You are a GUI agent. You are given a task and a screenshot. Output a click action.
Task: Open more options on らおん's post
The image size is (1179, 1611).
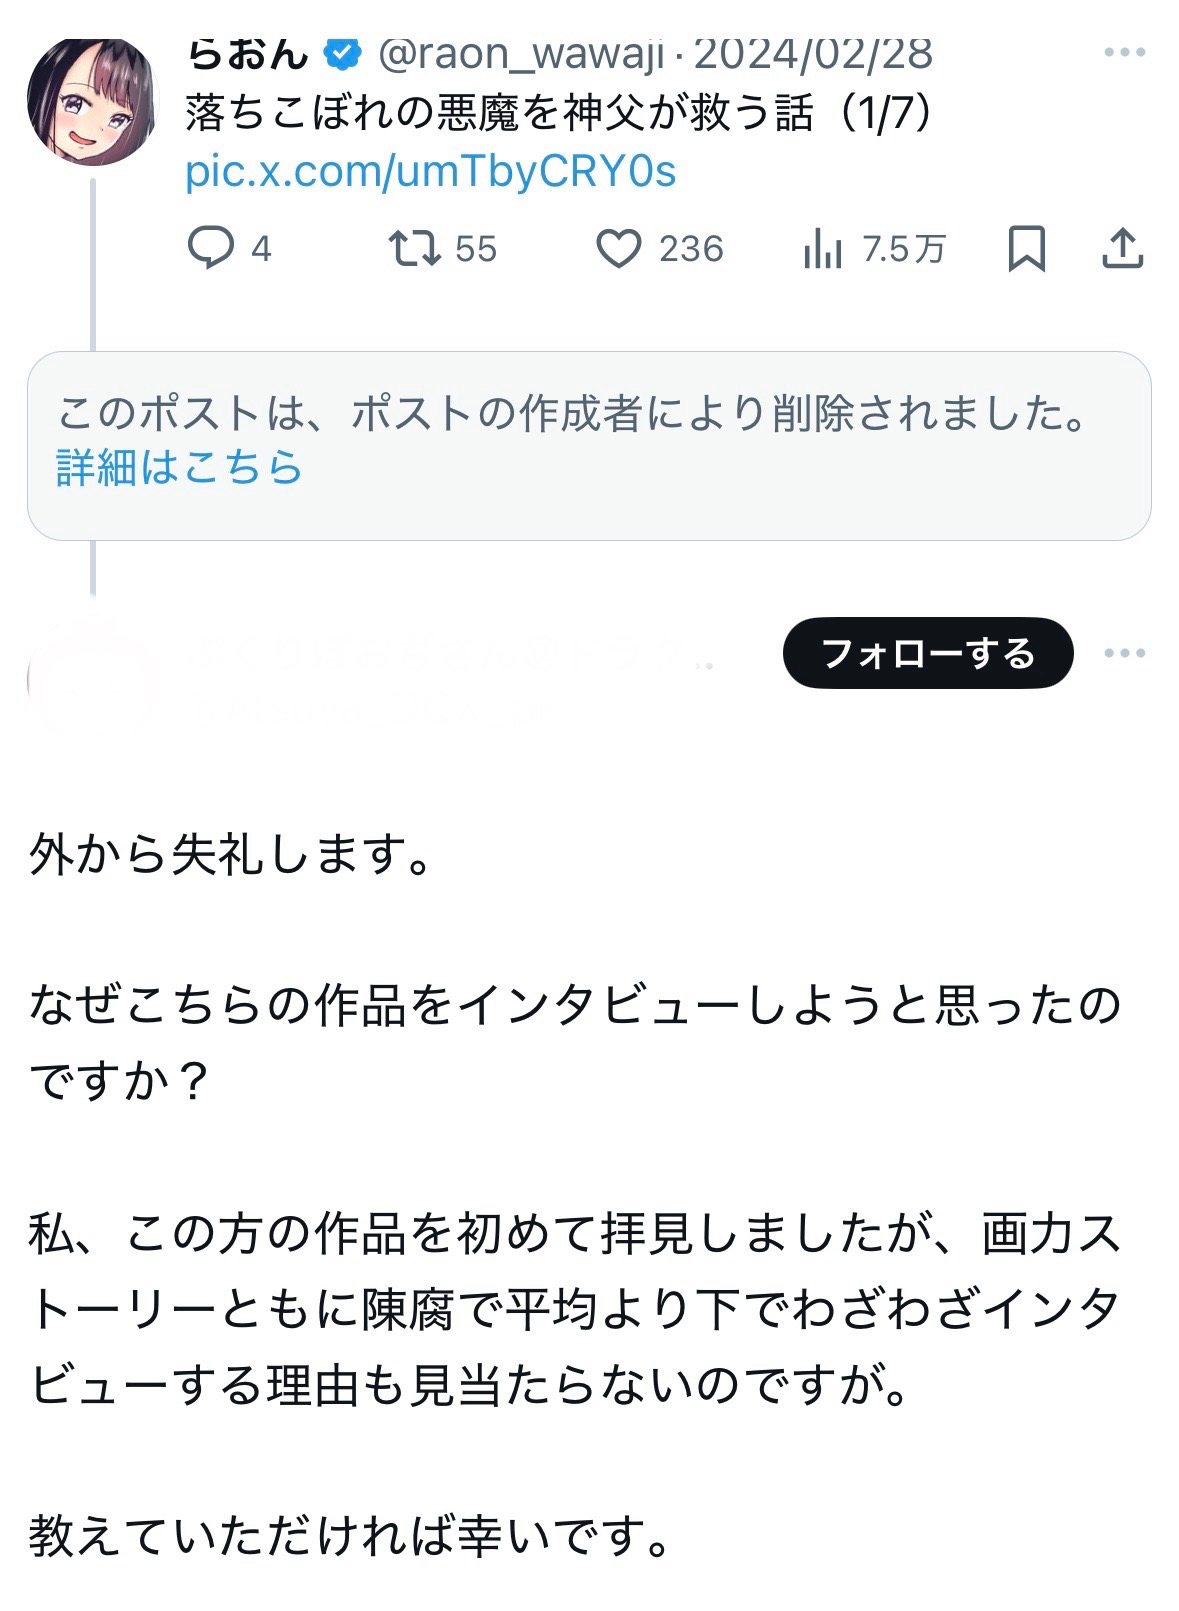pyautogui.click(x=1124, y=52)
